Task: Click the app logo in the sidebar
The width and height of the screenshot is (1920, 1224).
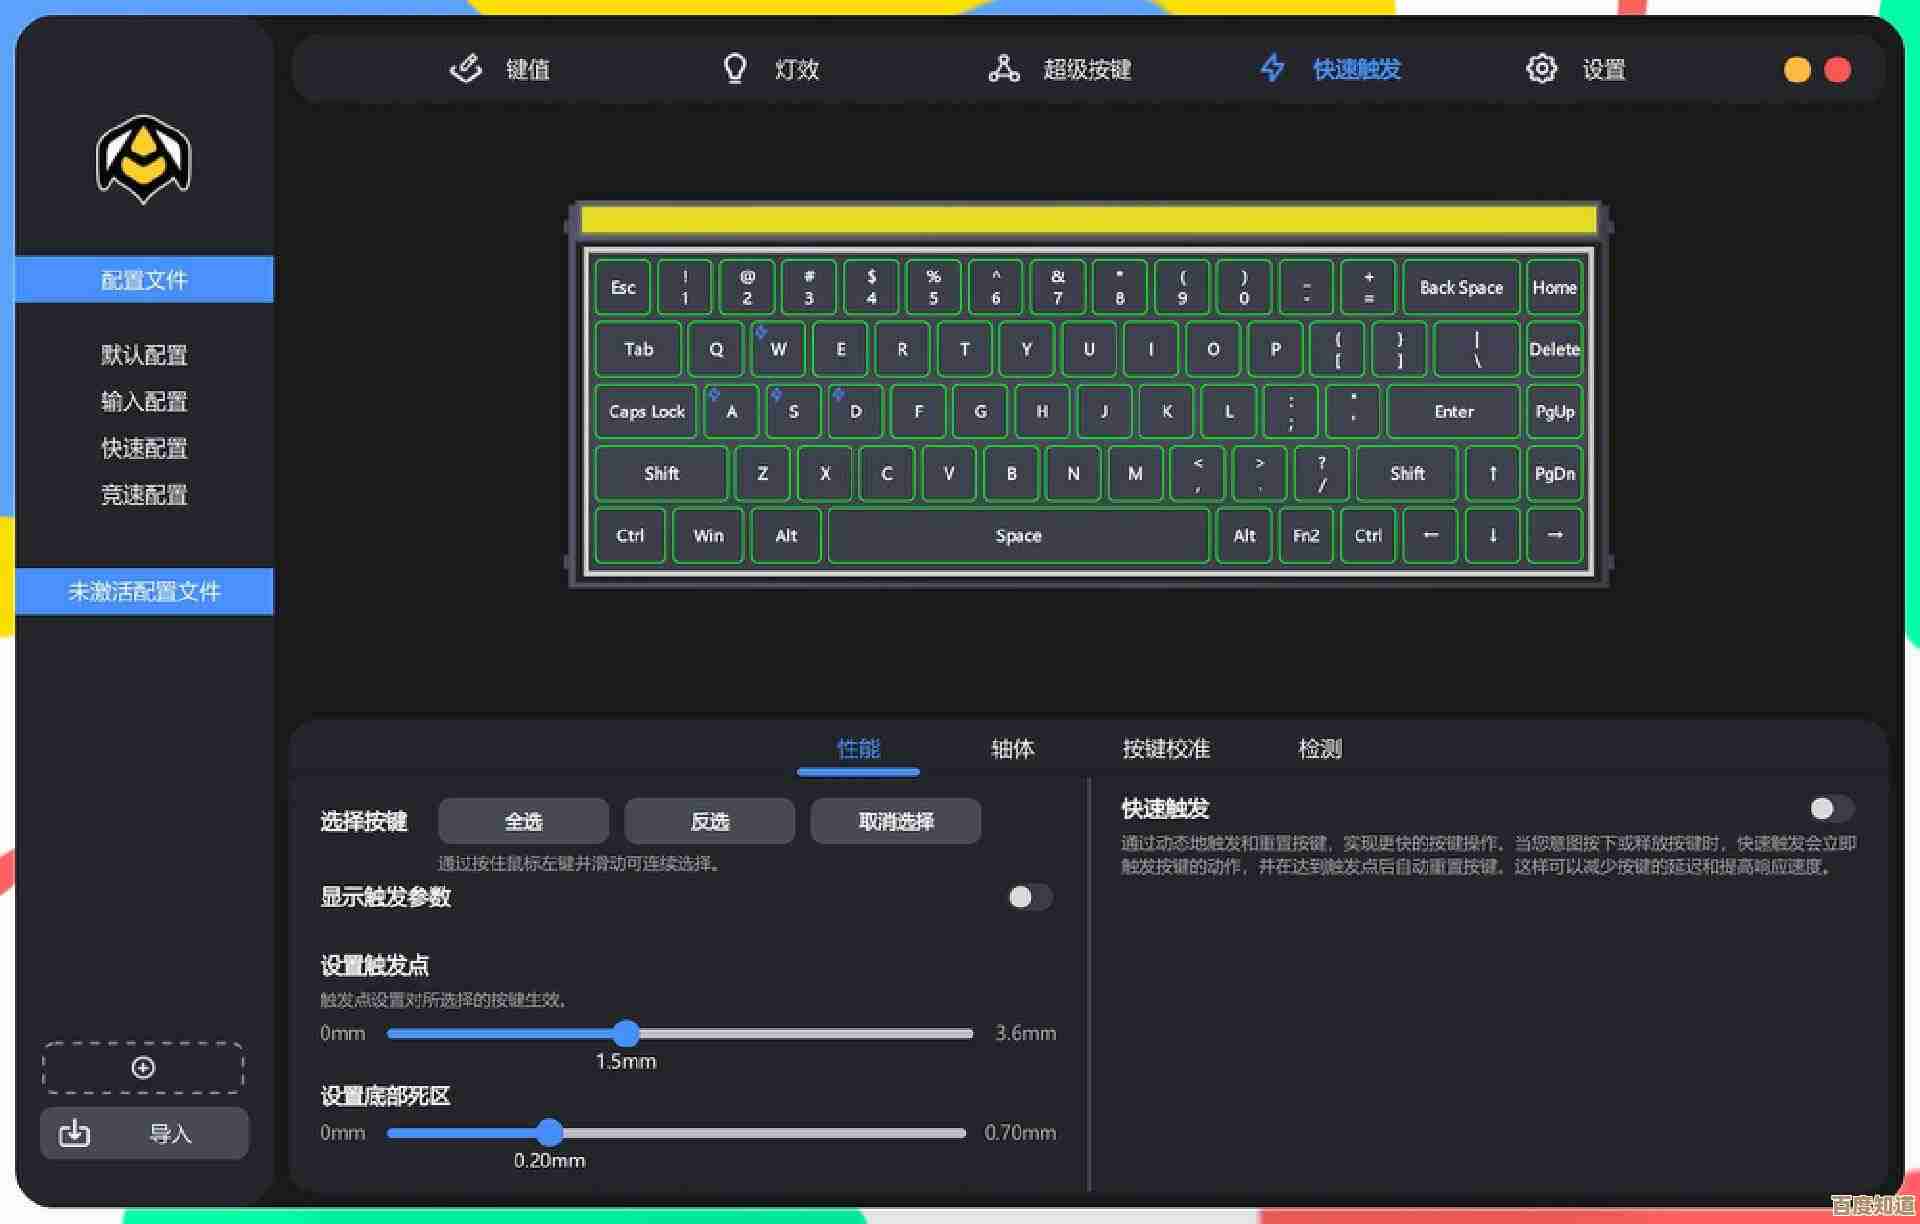Action: pyautogui.click(x=142, y=160)
